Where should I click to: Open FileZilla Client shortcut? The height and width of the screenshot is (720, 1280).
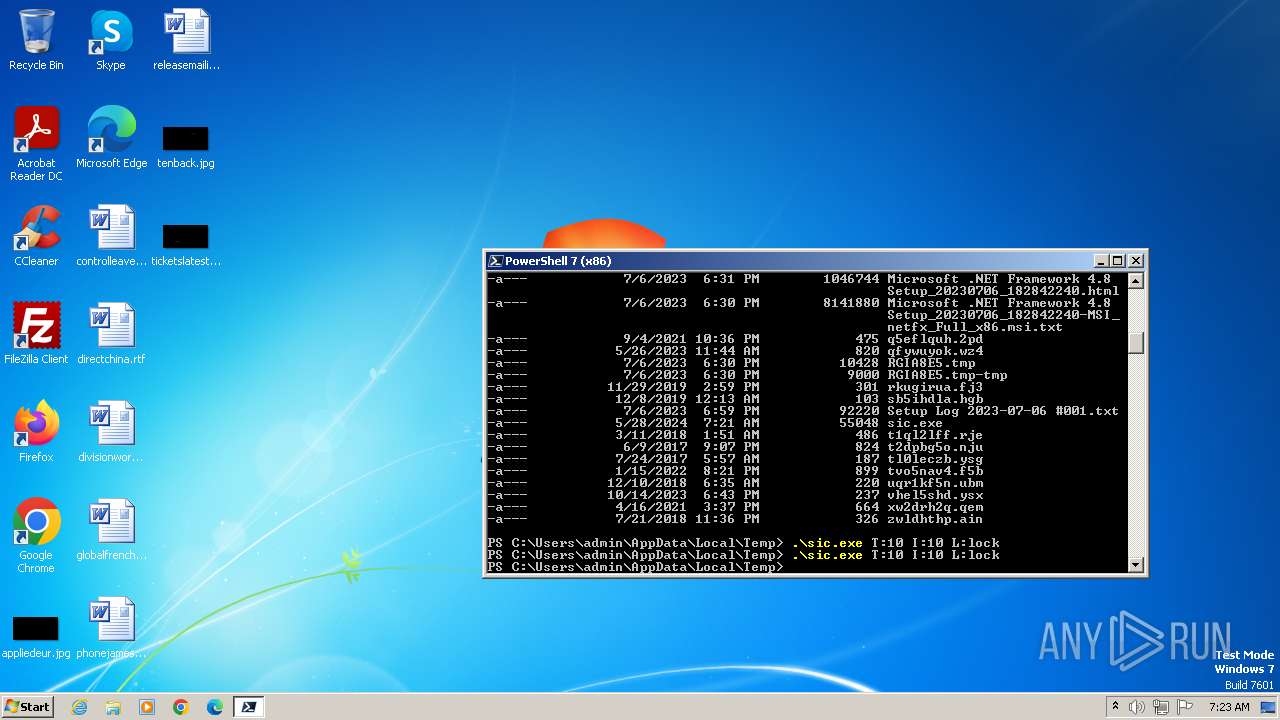pos(36,333)
